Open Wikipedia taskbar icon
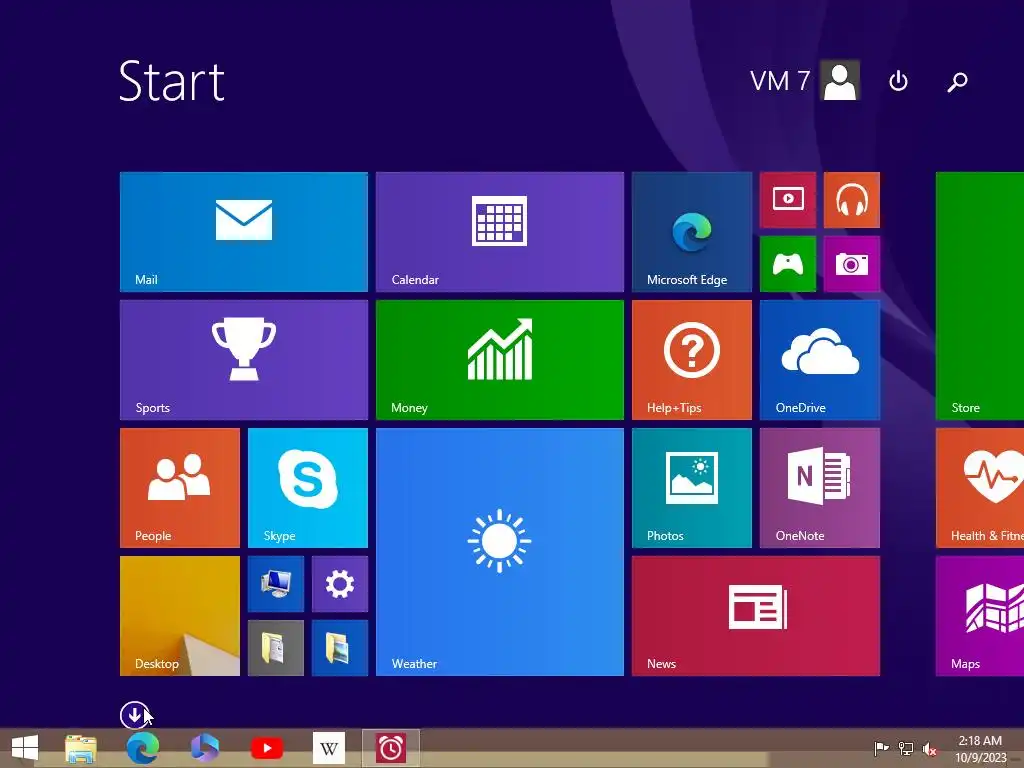 point(328,748)
